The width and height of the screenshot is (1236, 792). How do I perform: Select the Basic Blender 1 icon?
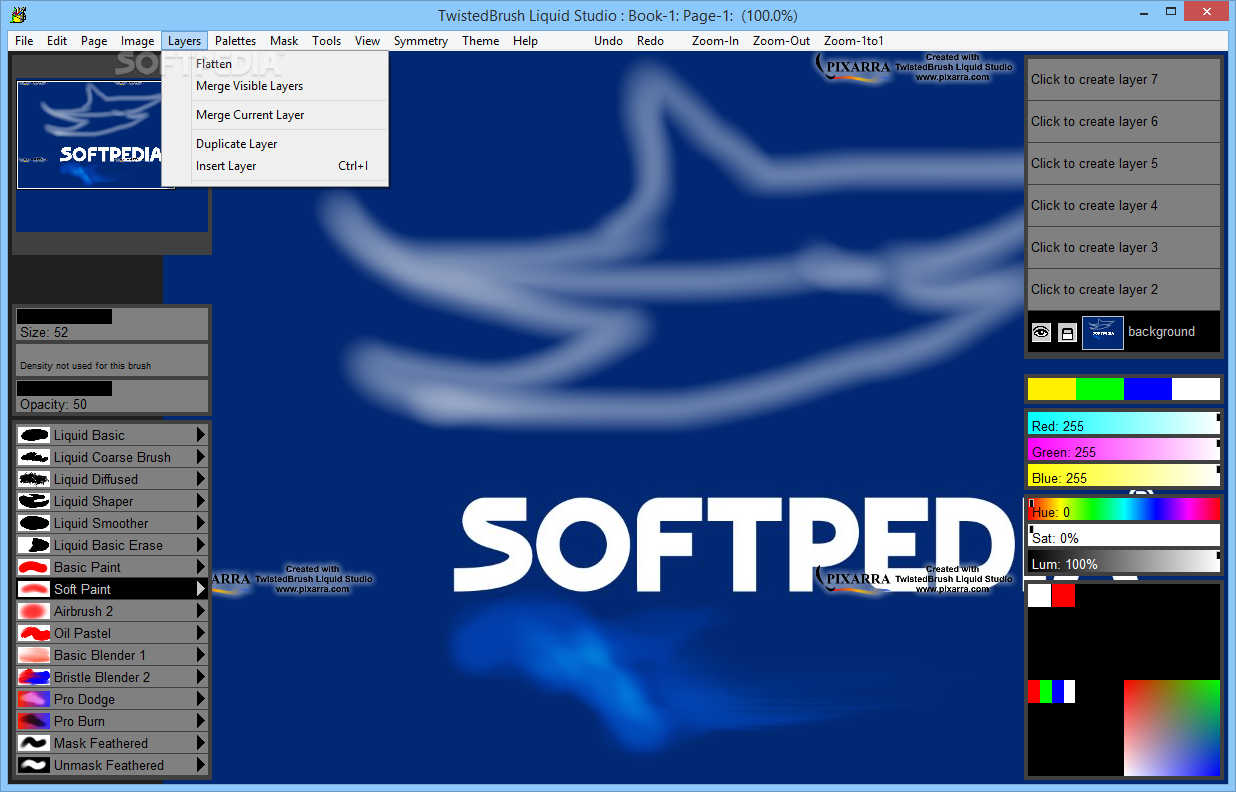coord(34,655)
